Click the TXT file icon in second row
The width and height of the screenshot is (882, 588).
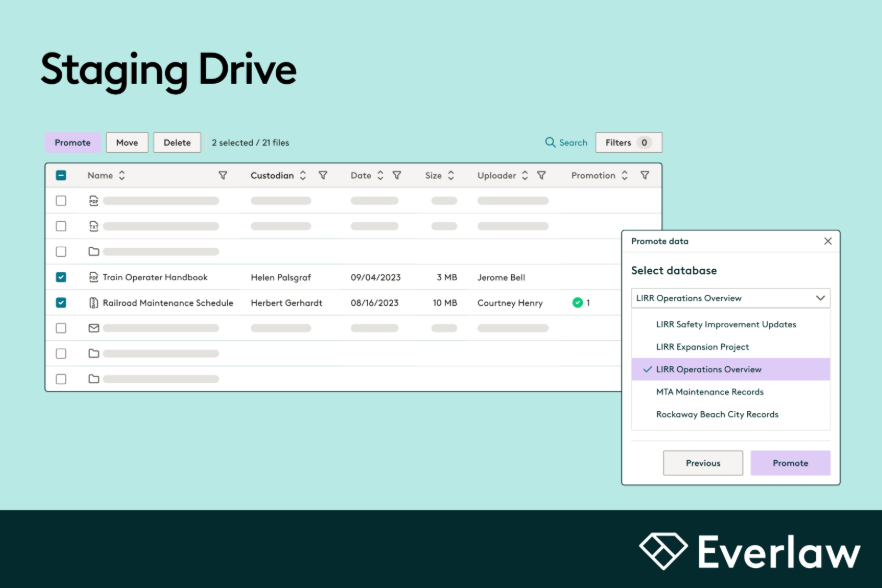[x=93, y=226]
